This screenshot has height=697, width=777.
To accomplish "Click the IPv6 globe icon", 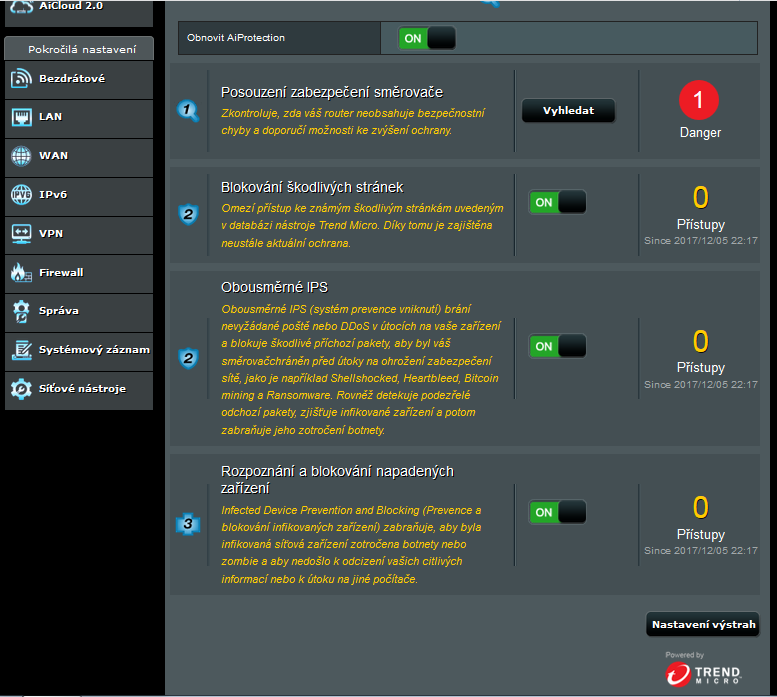I will (21, 194).
